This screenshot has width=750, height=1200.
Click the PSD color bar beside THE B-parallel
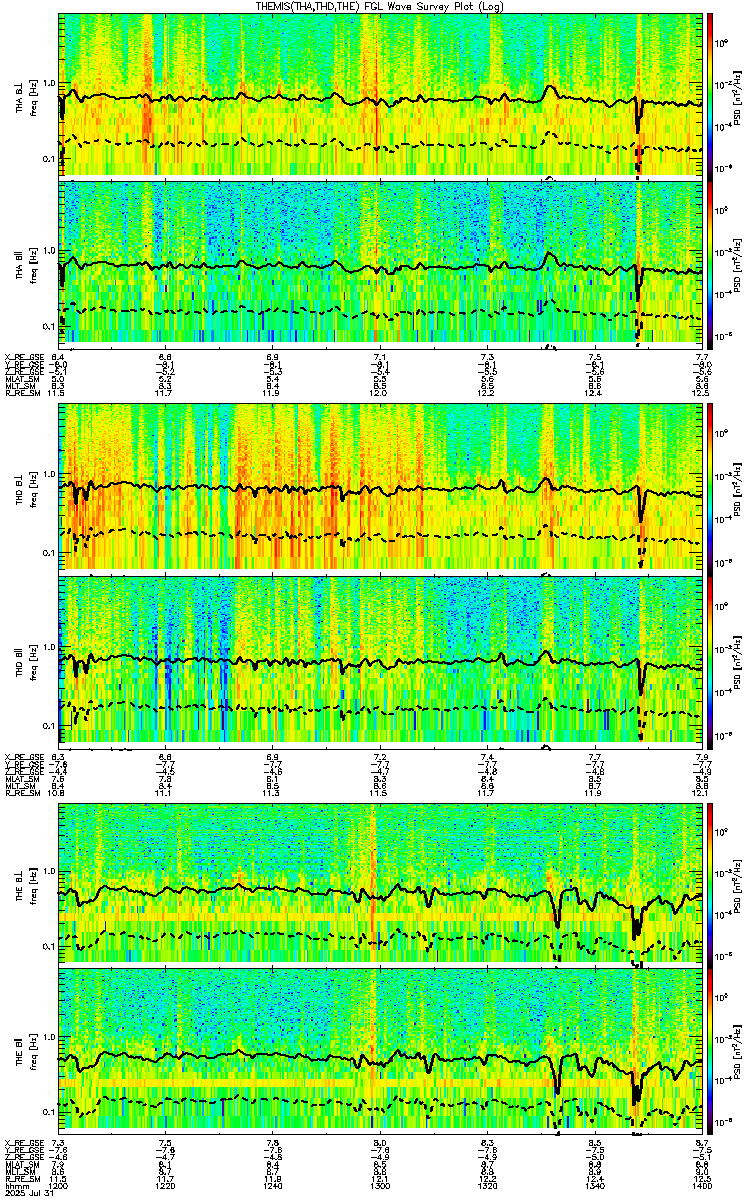click(709, 1049)
